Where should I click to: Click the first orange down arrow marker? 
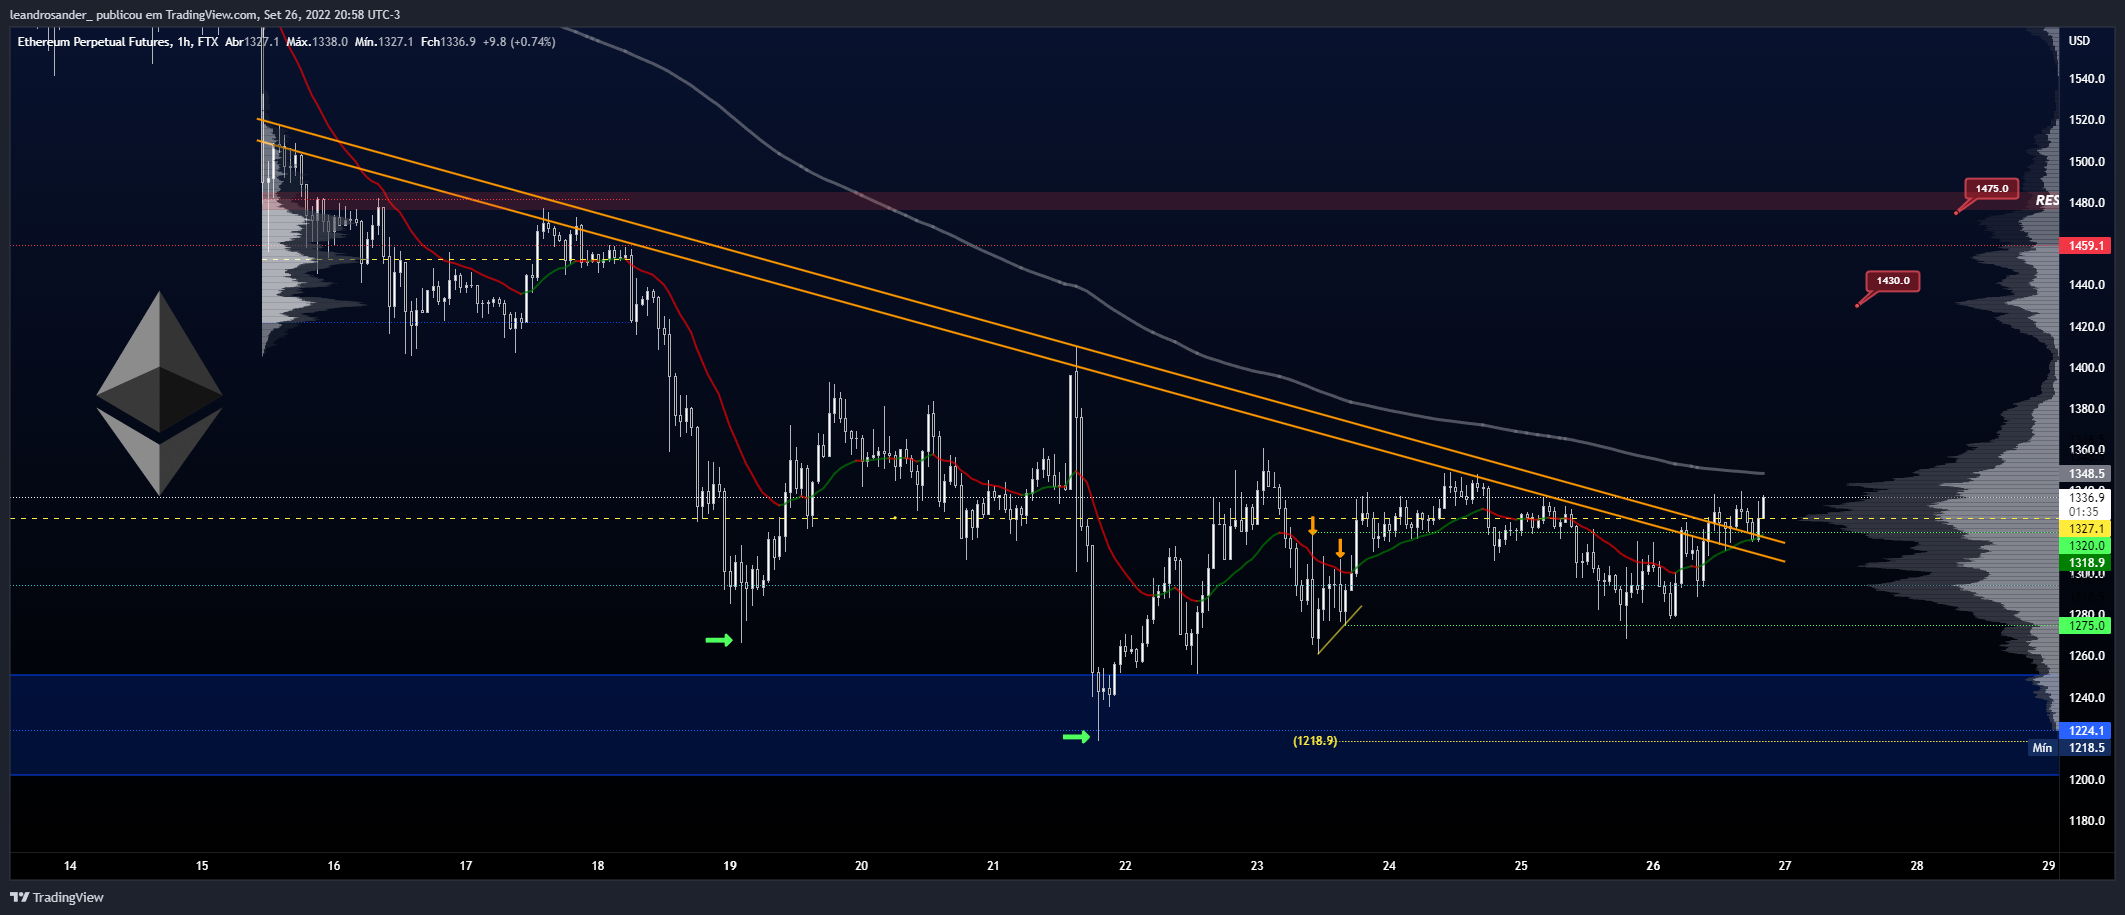pos(1313,525)
